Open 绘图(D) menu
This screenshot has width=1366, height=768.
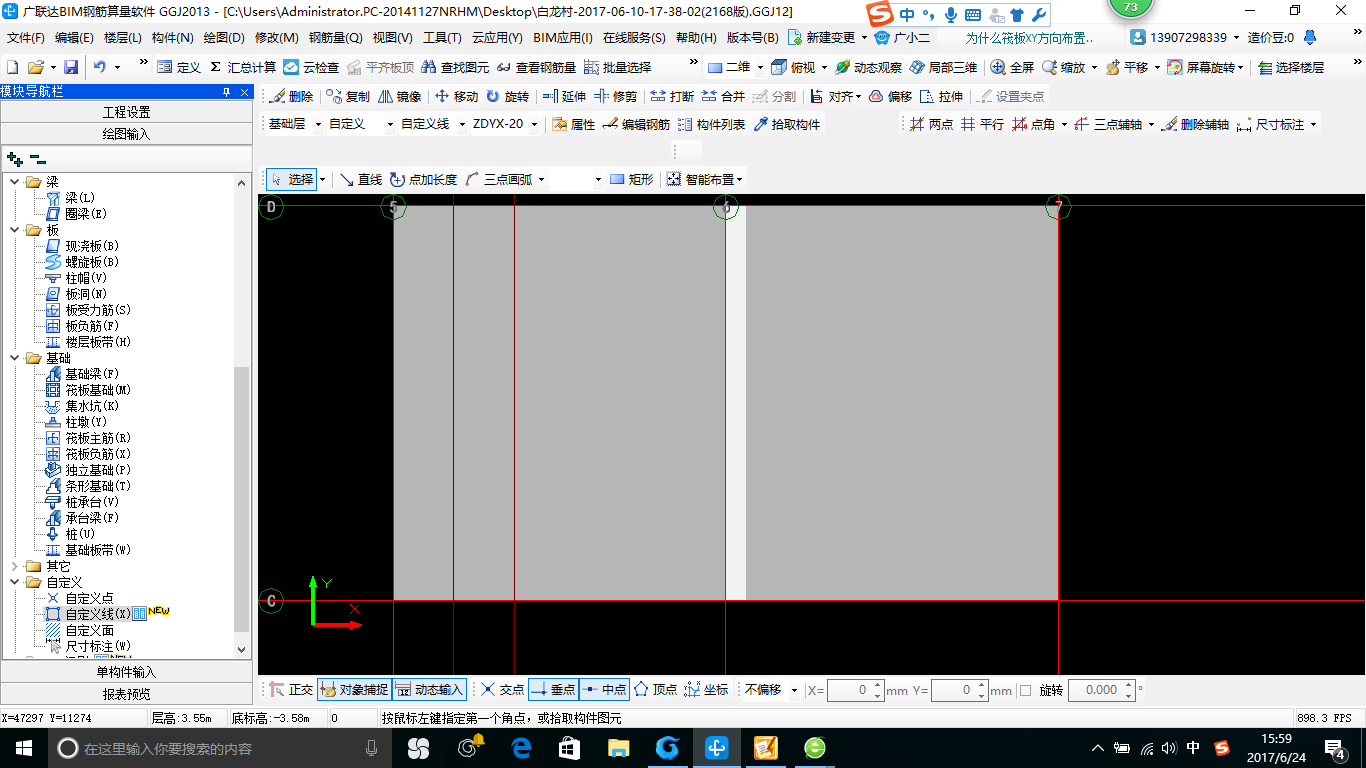223,38
